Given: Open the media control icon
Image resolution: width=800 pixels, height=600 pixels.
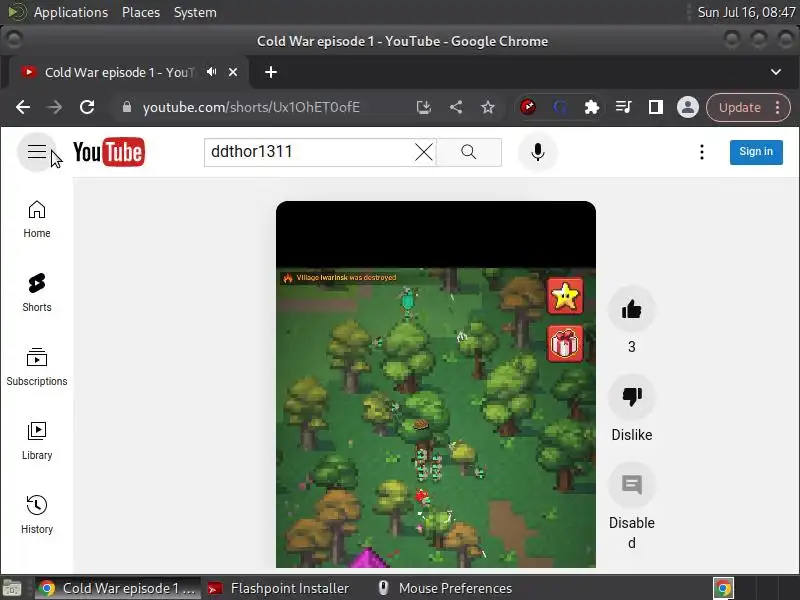Looking at the screenshot, I should click(623, 107).
